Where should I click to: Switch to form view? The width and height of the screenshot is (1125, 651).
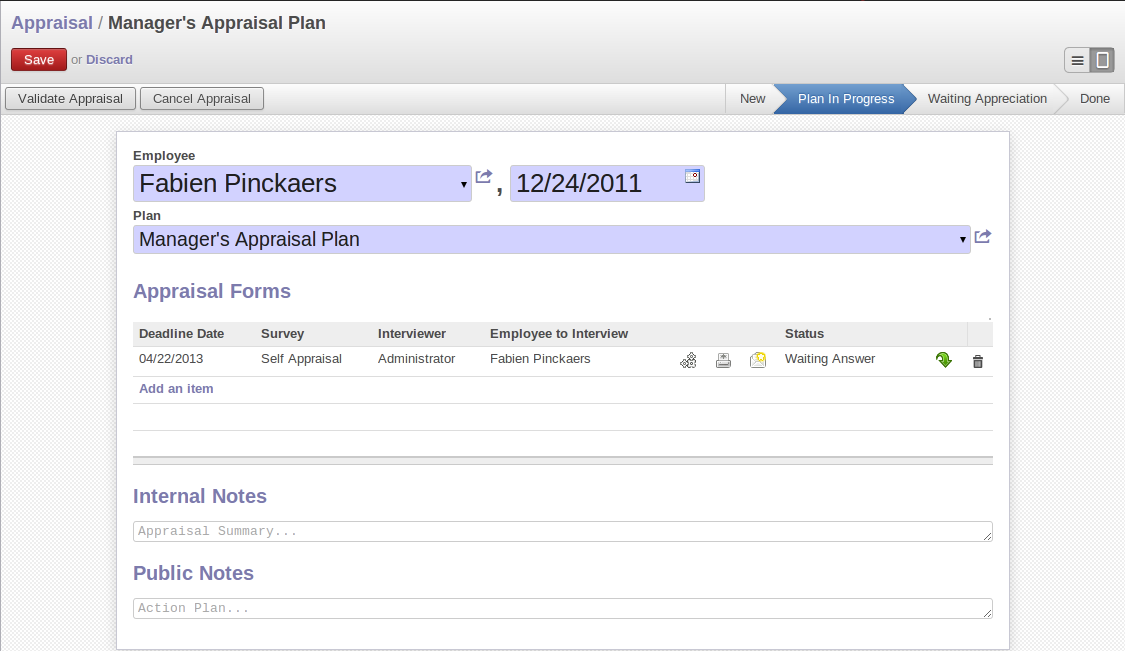tap(1102, 60)
